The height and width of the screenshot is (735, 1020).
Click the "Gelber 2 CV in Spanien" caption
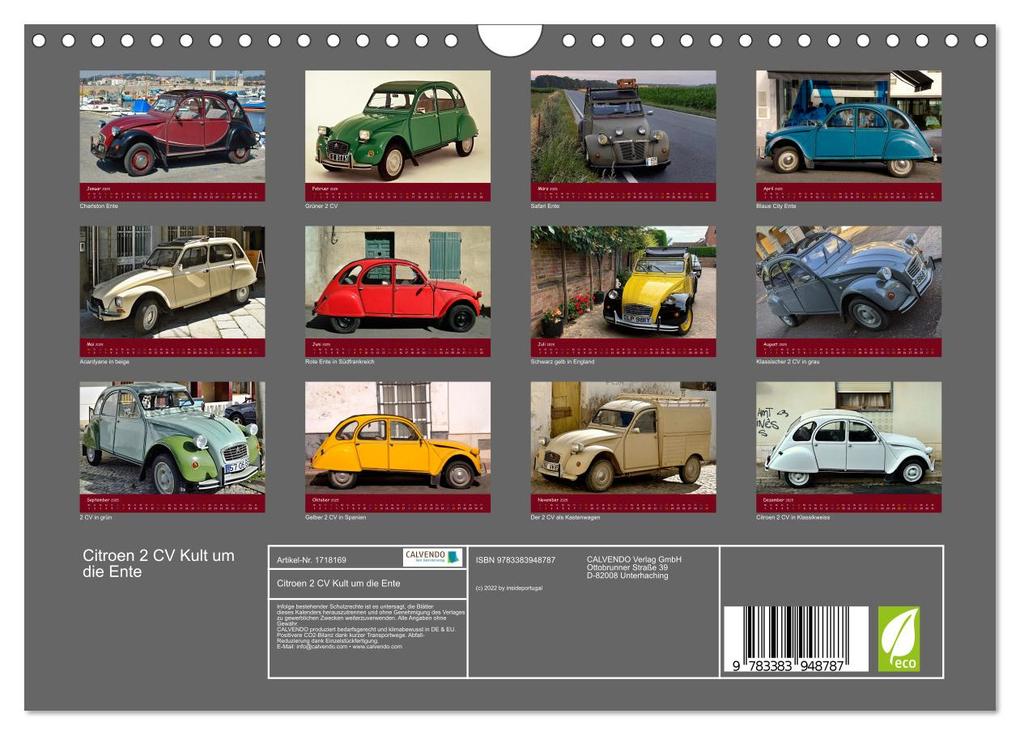tap(336, 518)
